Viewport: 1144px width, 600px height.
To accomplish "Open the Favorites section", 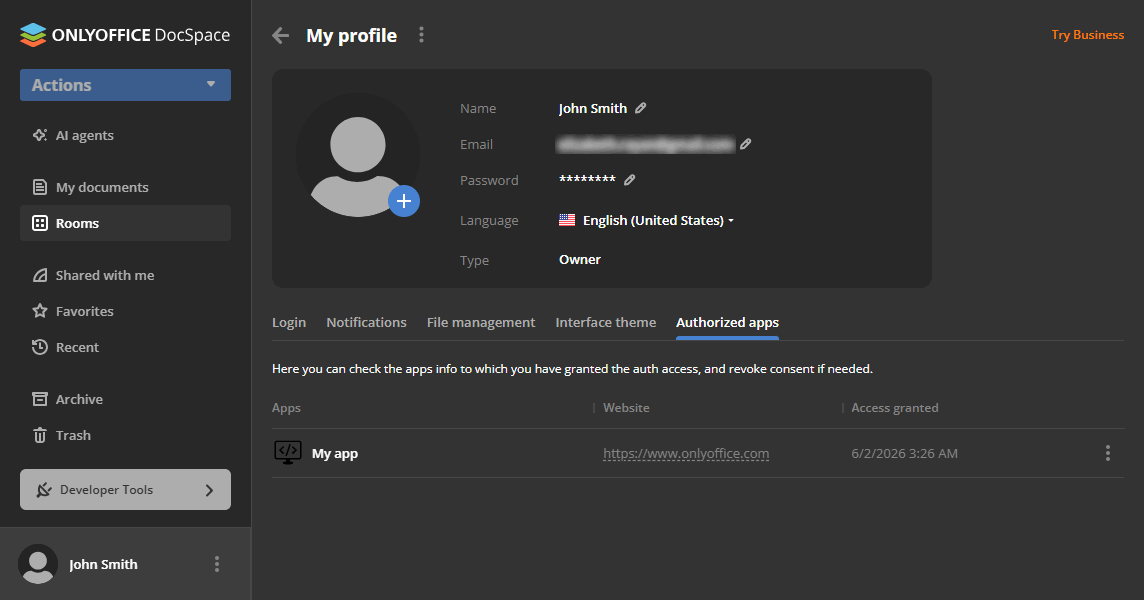I will pos(73,311).
